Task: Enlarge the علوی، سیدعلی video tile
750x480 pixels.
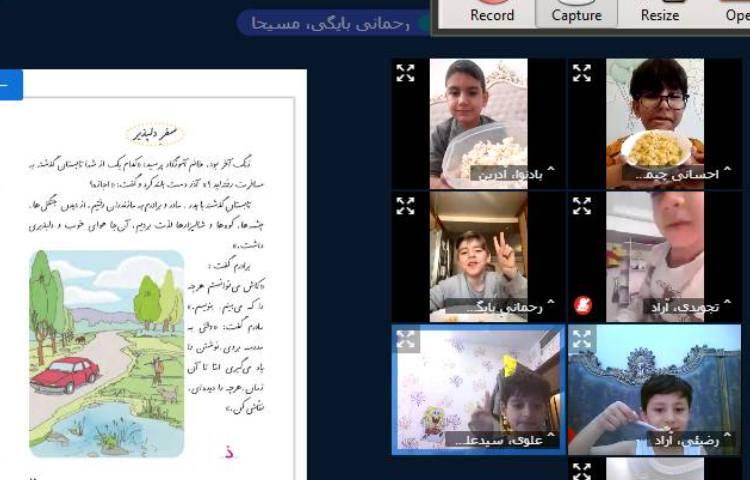Action: [x=405, y=339]
